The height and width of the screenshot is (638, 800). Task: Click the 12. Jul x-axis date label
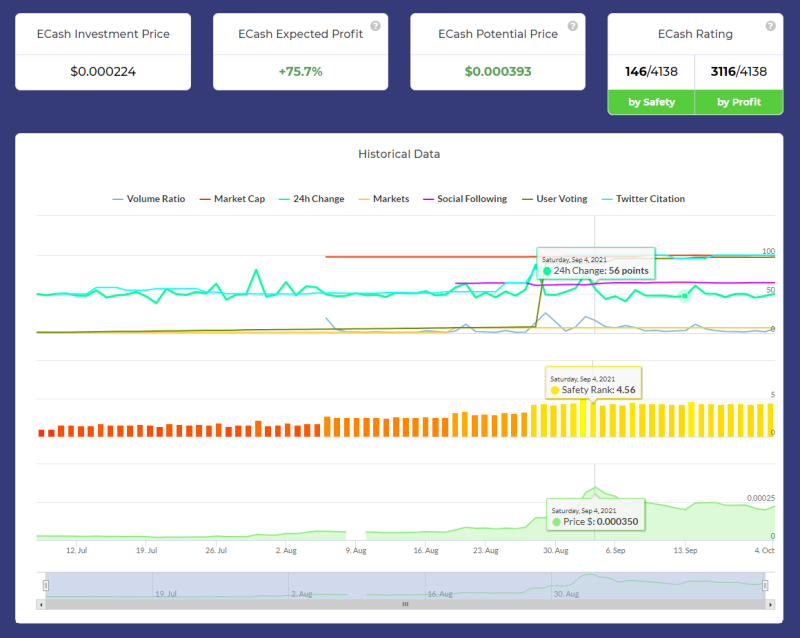coord(77,550)
